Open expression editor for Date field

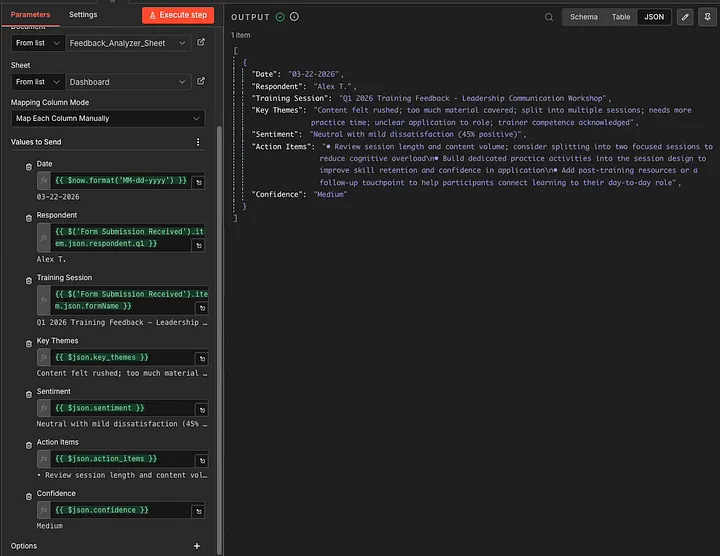[199, 183]
